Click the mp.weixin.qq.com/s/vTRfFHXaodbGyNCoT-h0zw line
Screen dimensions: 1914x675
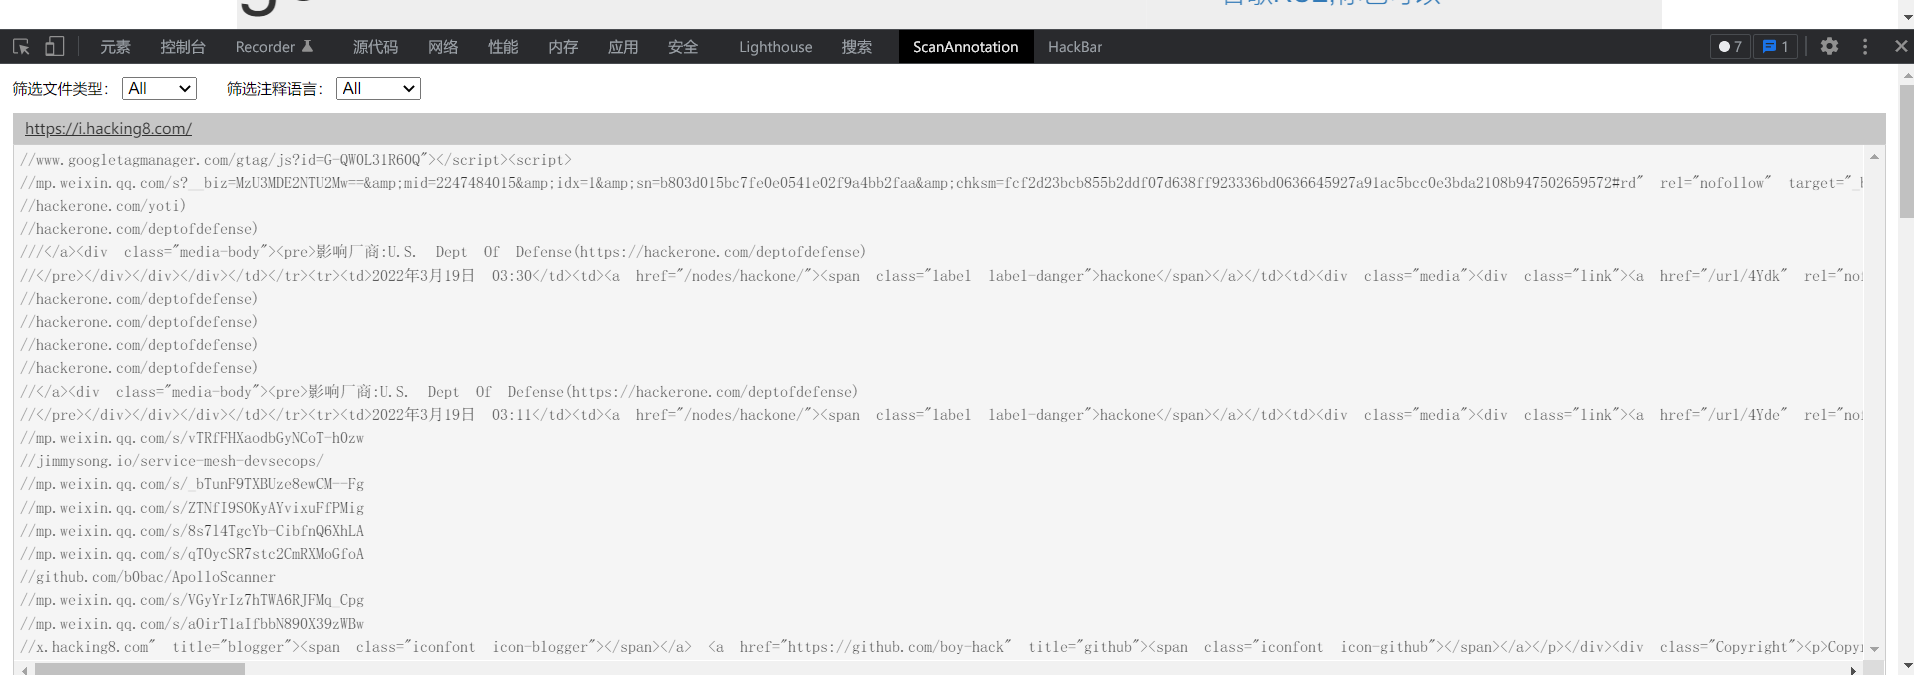[192, 438]
